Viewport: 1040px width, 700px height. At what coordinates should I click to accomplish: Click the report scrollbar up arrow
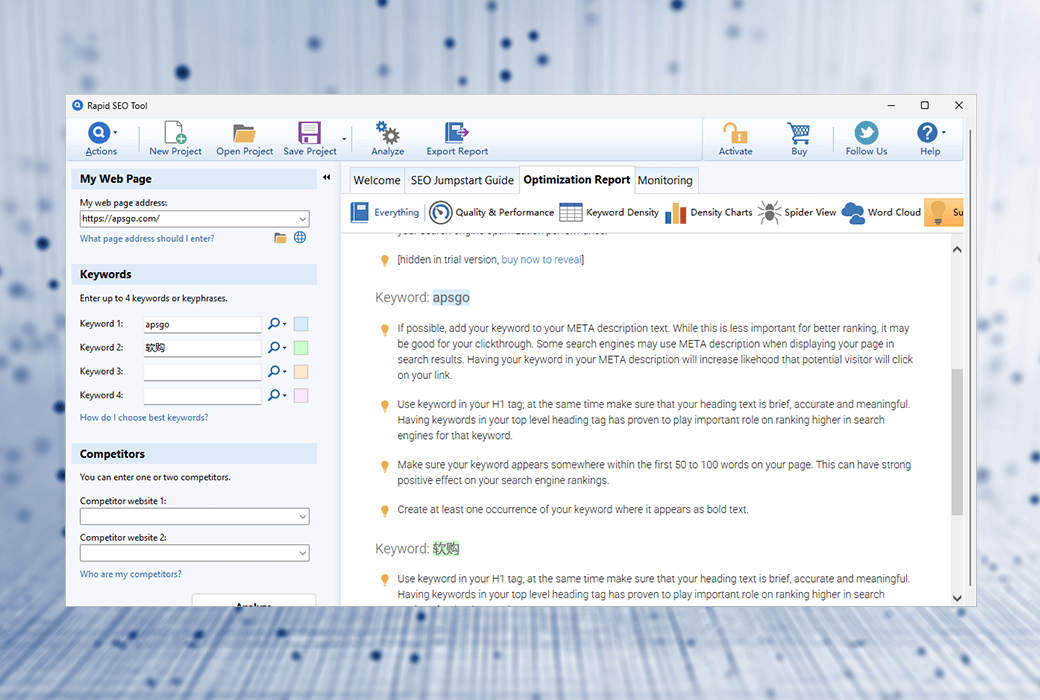click(957, 249)
